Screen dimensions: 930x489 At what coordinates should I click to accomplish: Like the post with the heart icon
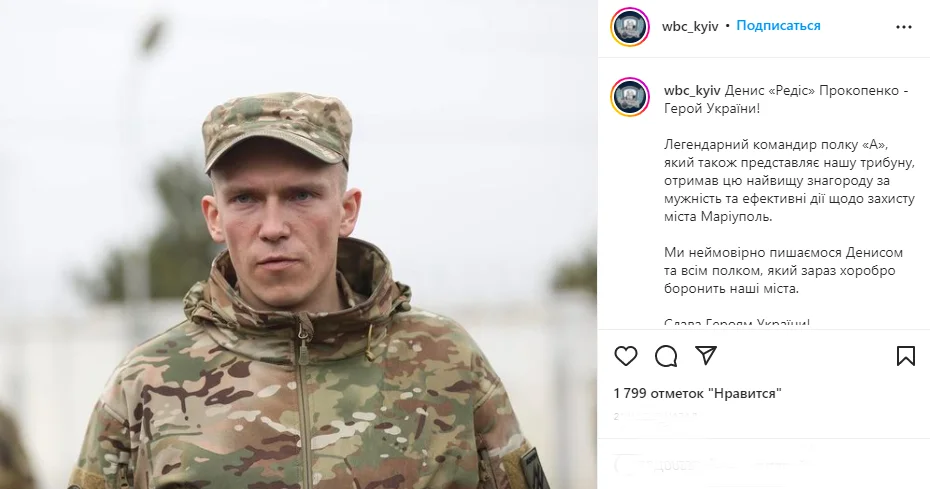click(x=626, y=356)
